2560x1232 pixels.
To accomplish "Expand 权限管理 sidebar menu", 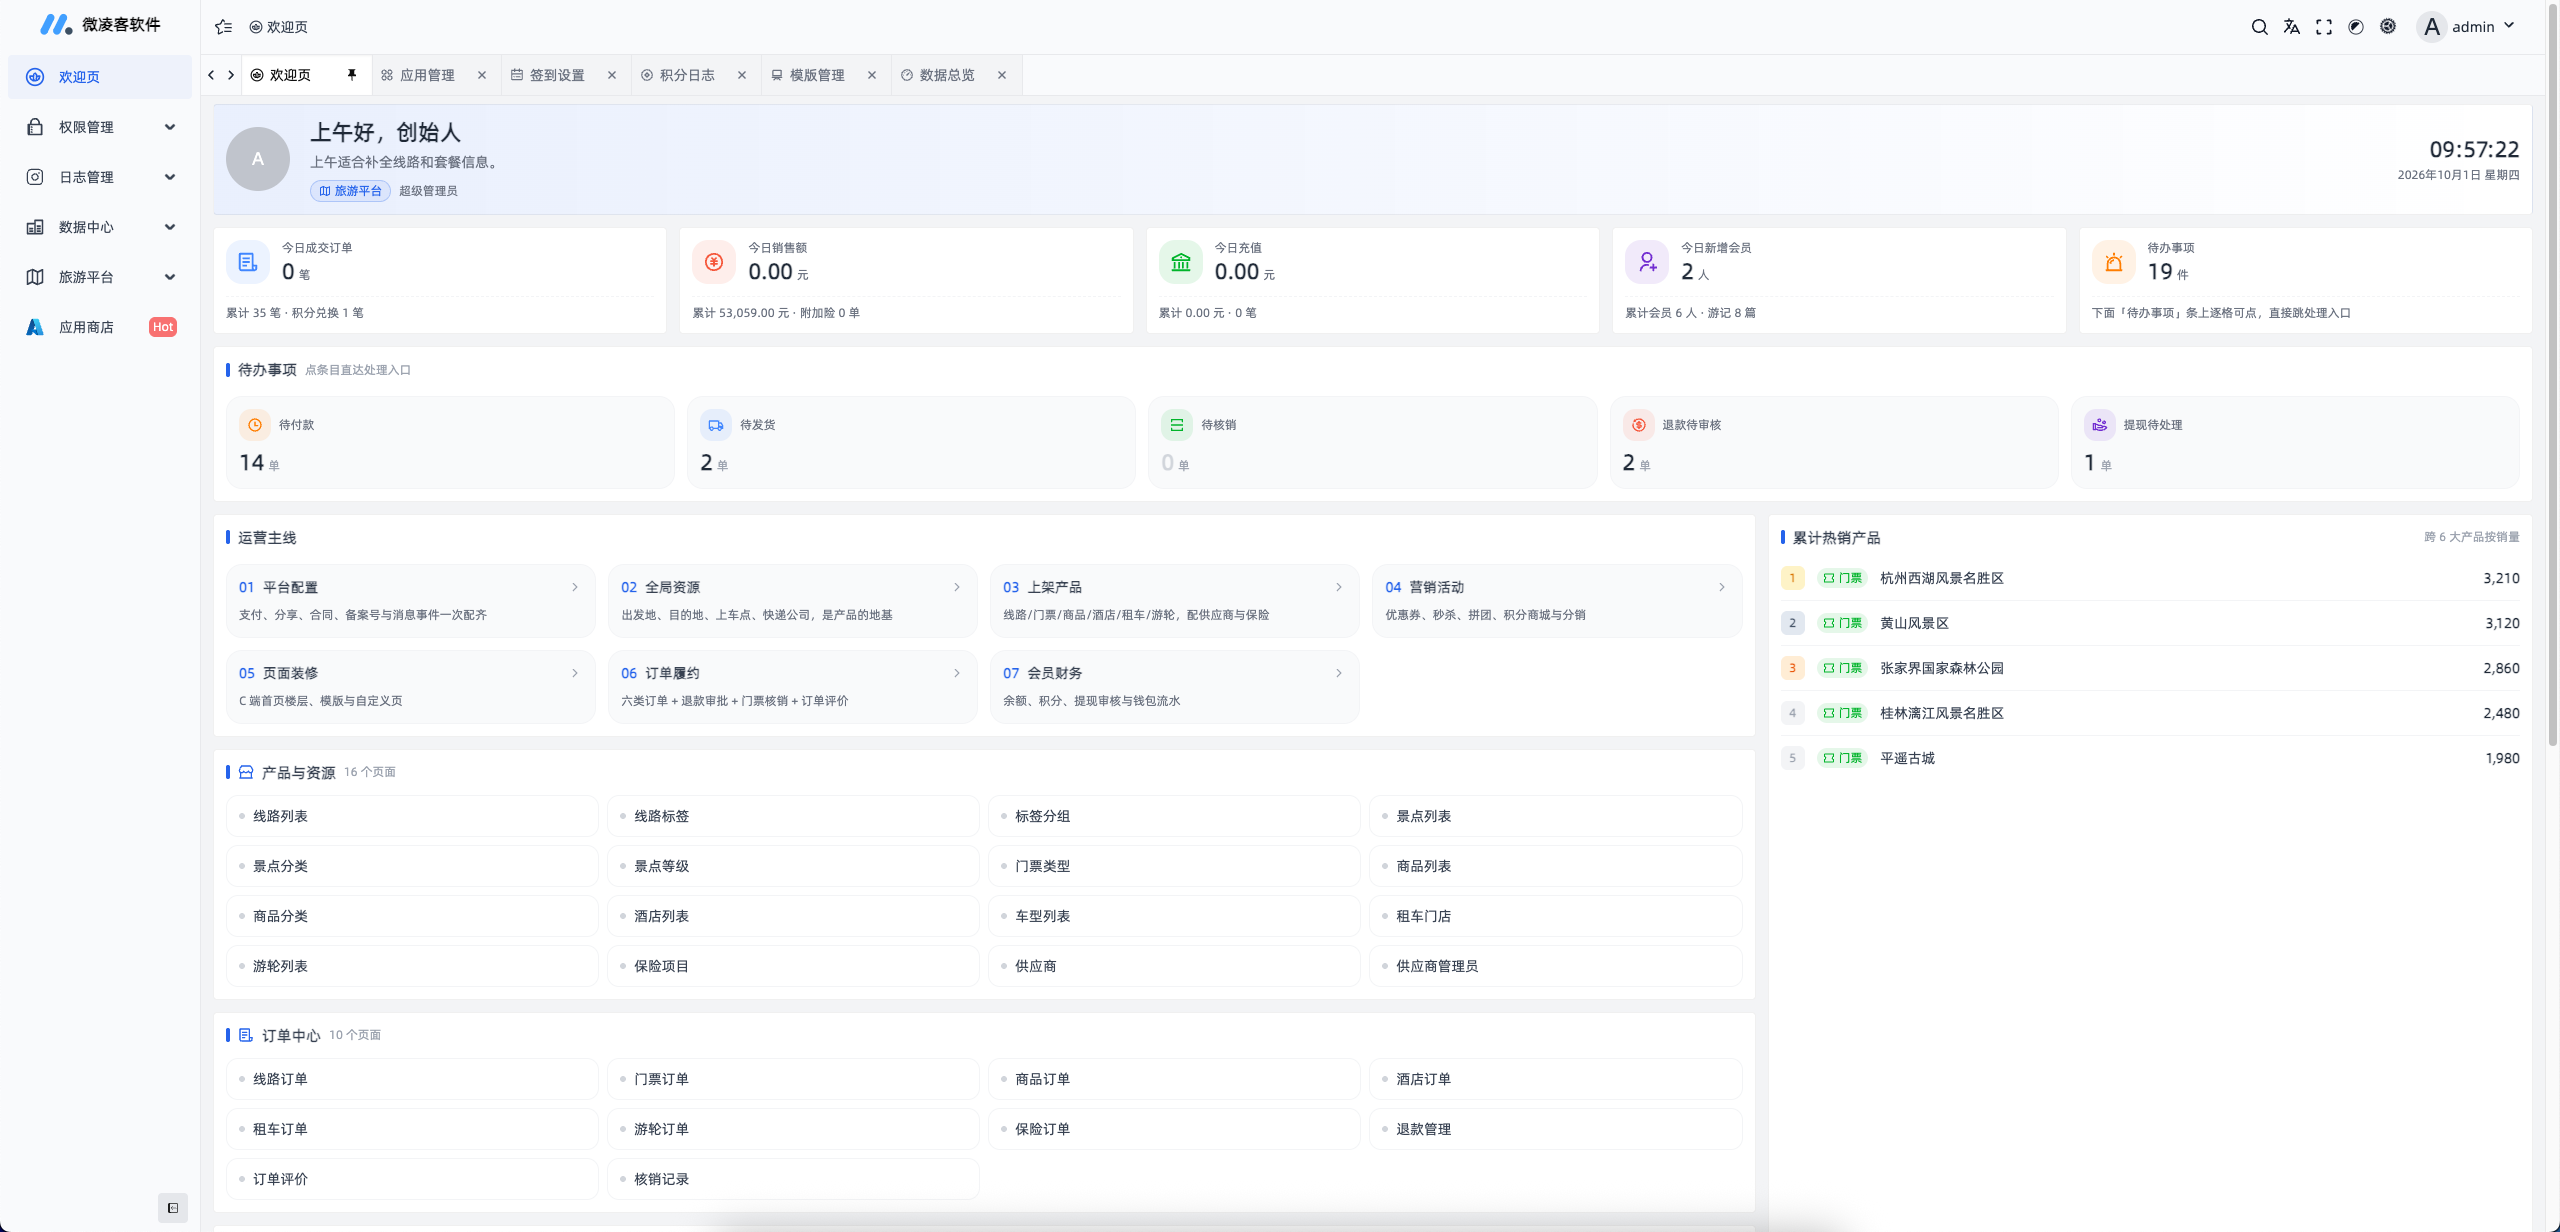I will pos(100,127).
